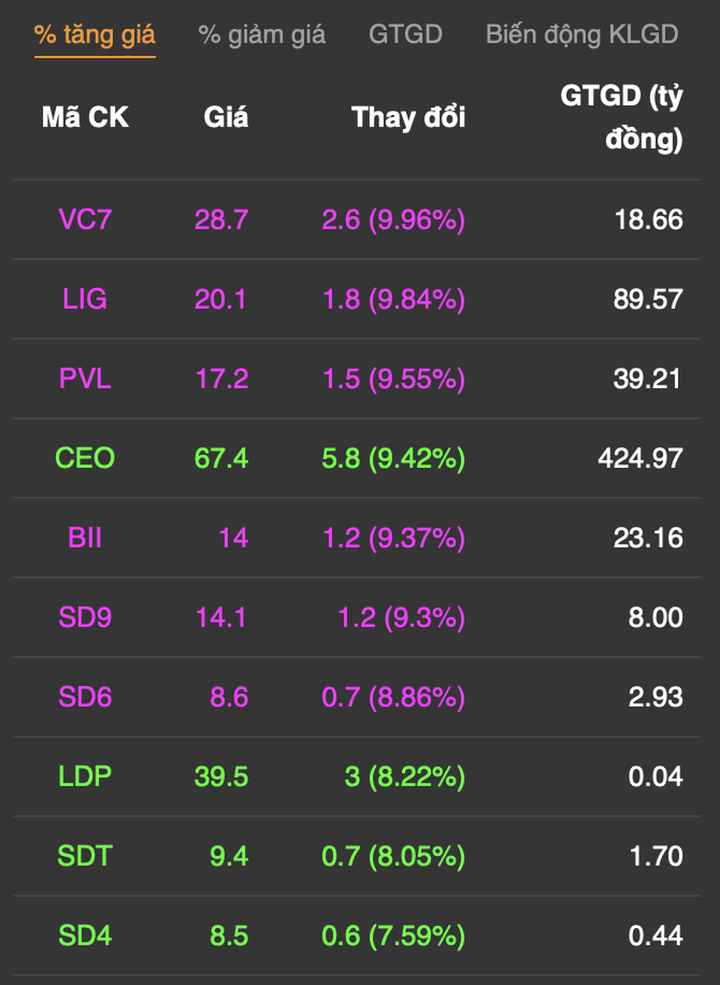Open the % giảm giá tab
Viewport: 720px width, 985px height.
pyautogui.click(x=262, y=34)
